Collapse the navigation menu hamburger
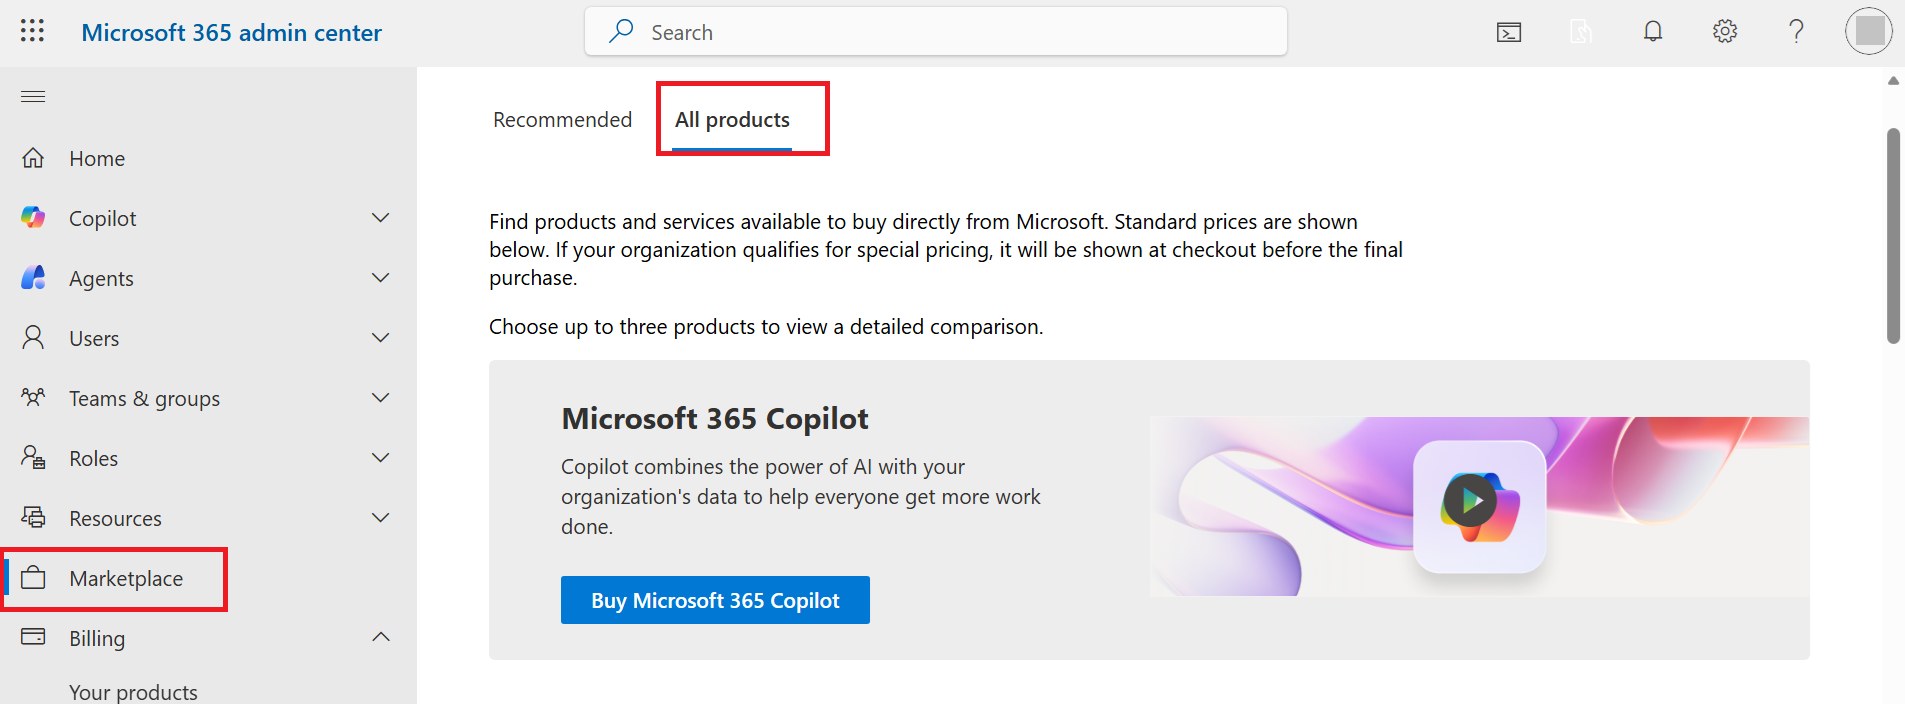The width and height of the screenshot is (1905, 704). pos(33,96)
